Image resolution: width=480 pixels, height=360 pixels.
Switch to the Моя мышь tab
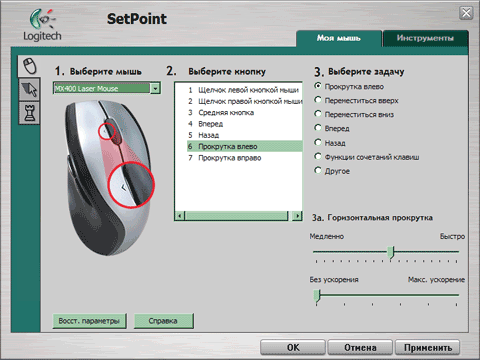click(339, 38)
